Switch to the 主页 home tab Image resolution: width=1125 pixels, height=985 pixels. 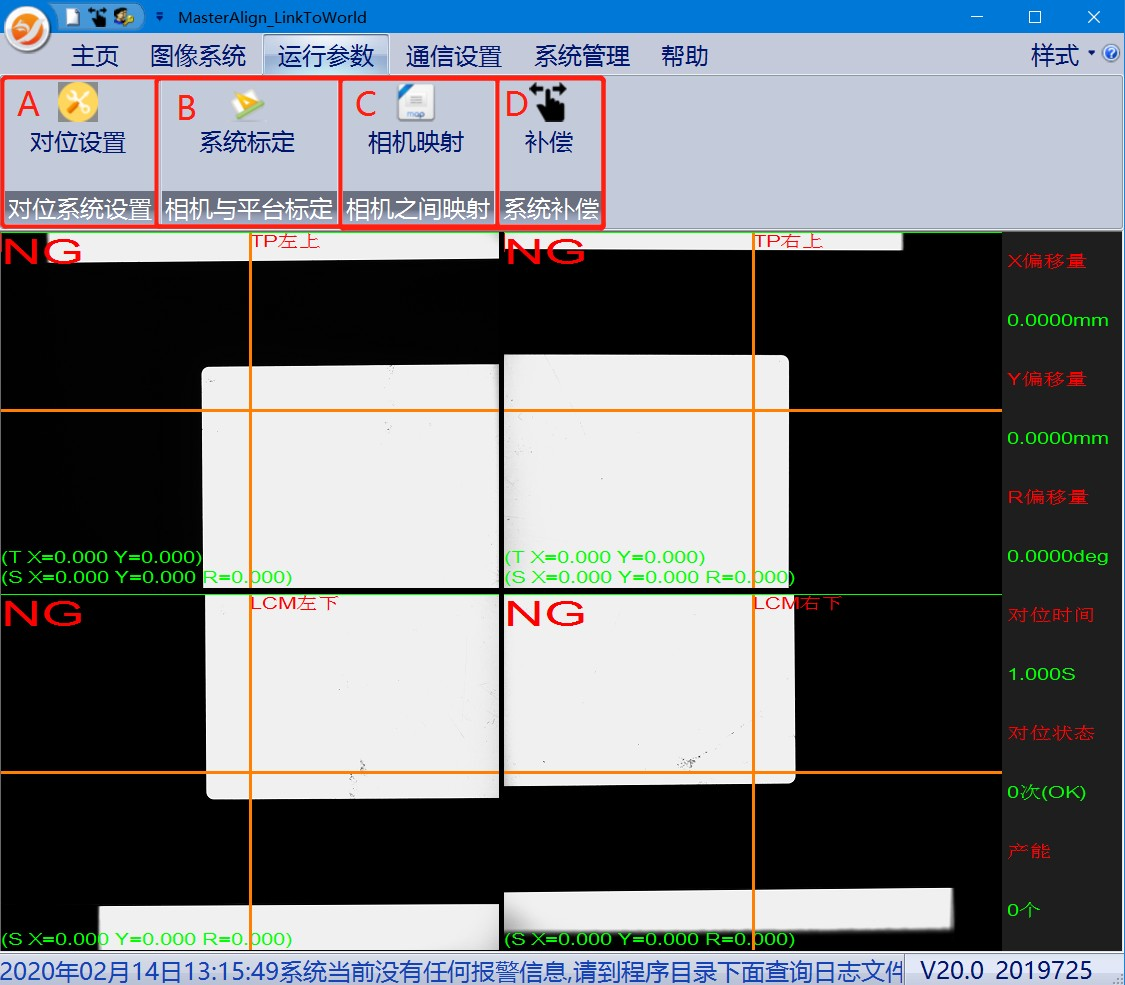95,56
